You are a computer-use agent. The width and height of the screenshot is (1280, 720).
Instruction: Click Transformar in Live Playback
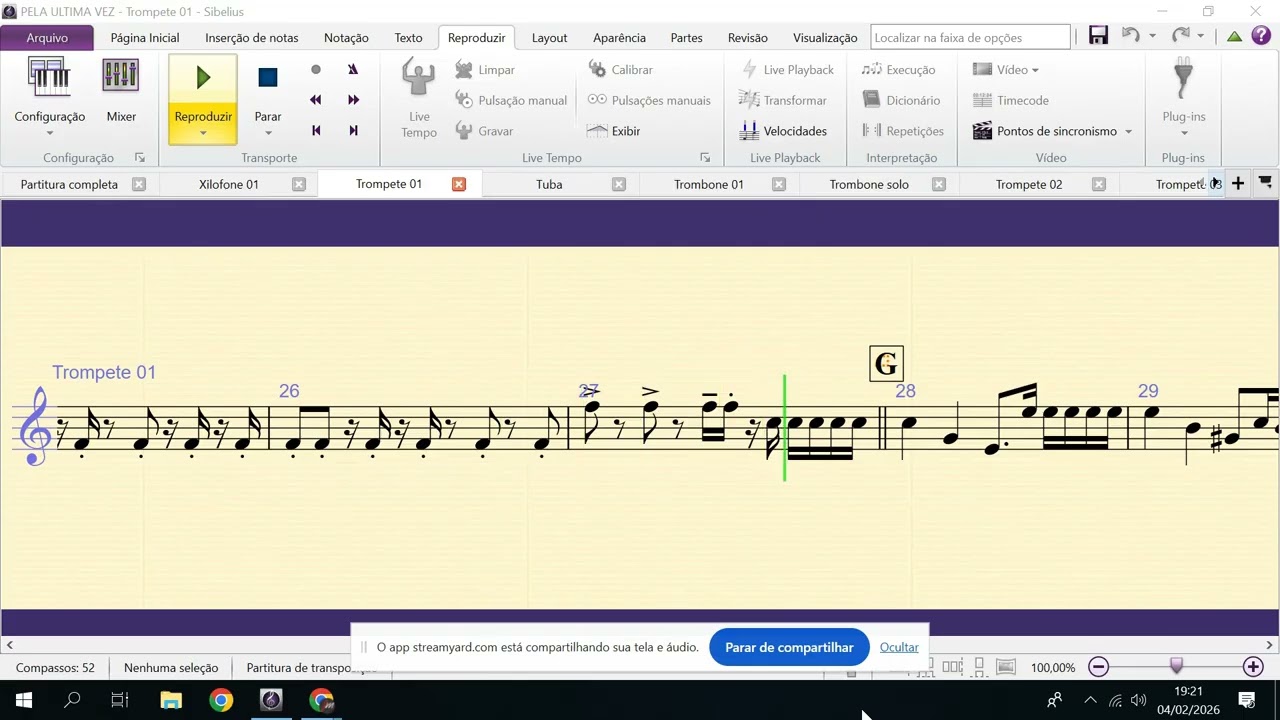[783, 100]
